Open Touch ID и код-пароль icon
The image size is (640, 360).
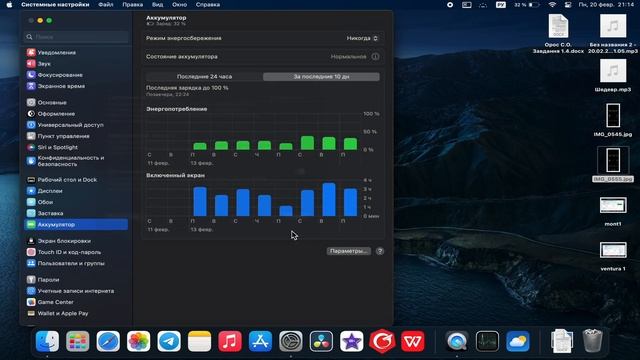[31, 252]
